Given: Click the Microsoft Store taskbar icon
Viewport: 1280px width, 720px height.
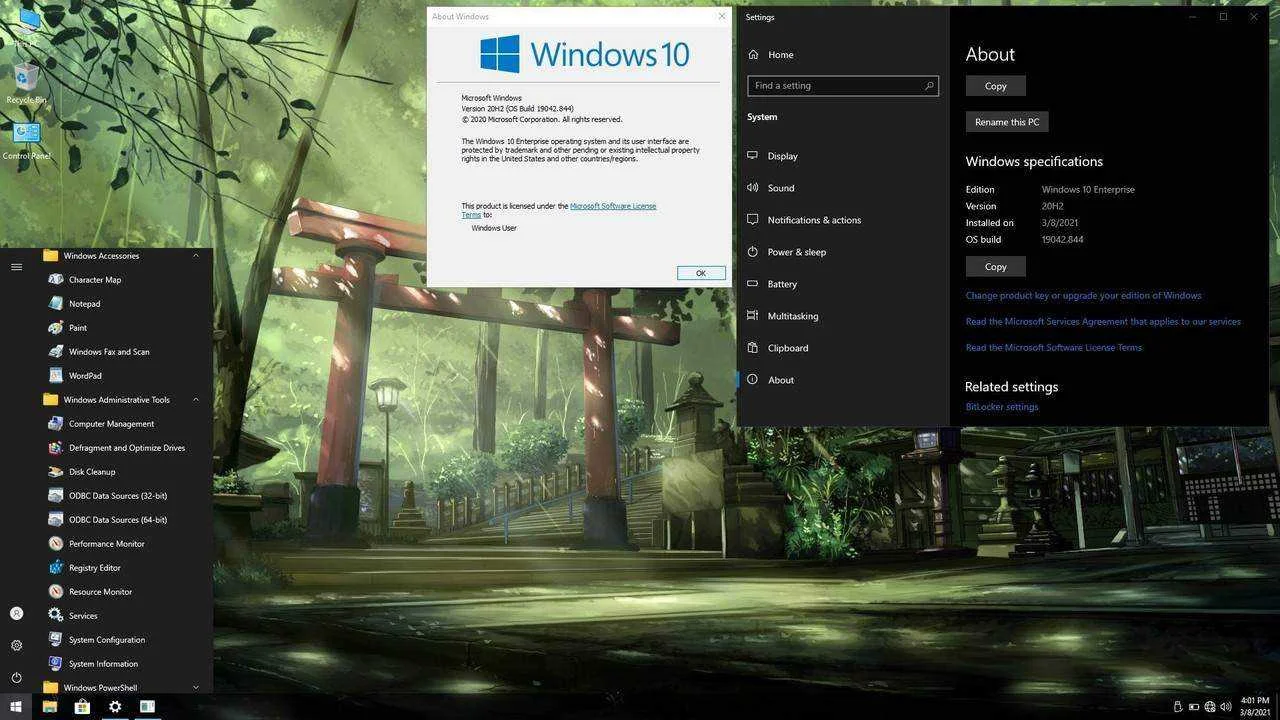Looking at the screenshot, I should (82, 707).
